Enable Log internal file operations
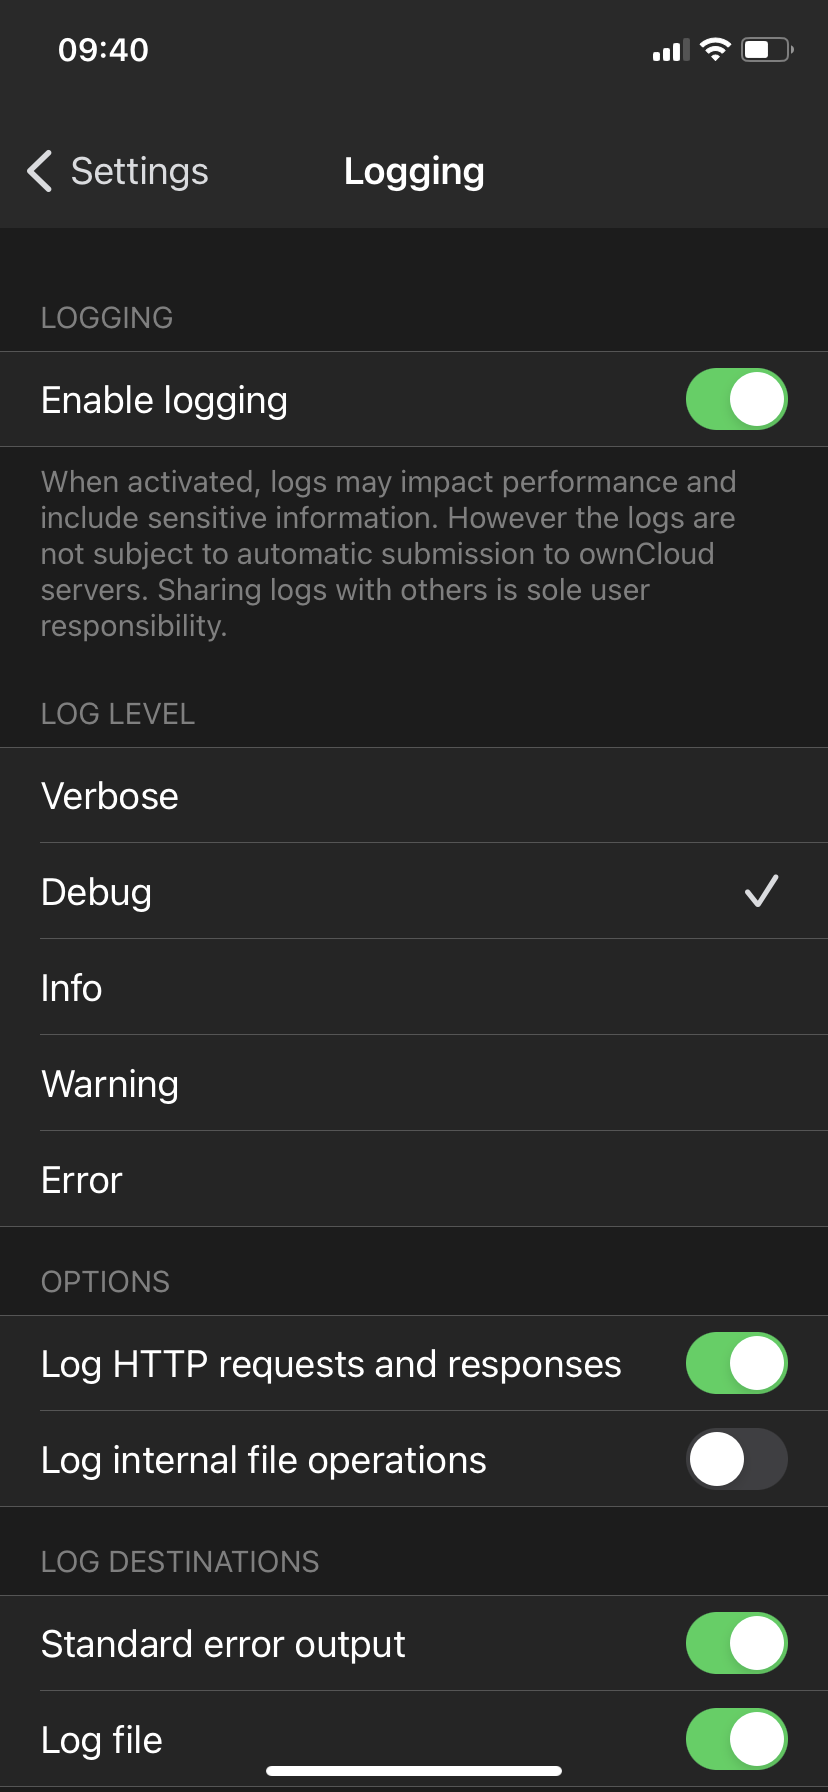The image size is (828, 1792). click(736, 1459)
